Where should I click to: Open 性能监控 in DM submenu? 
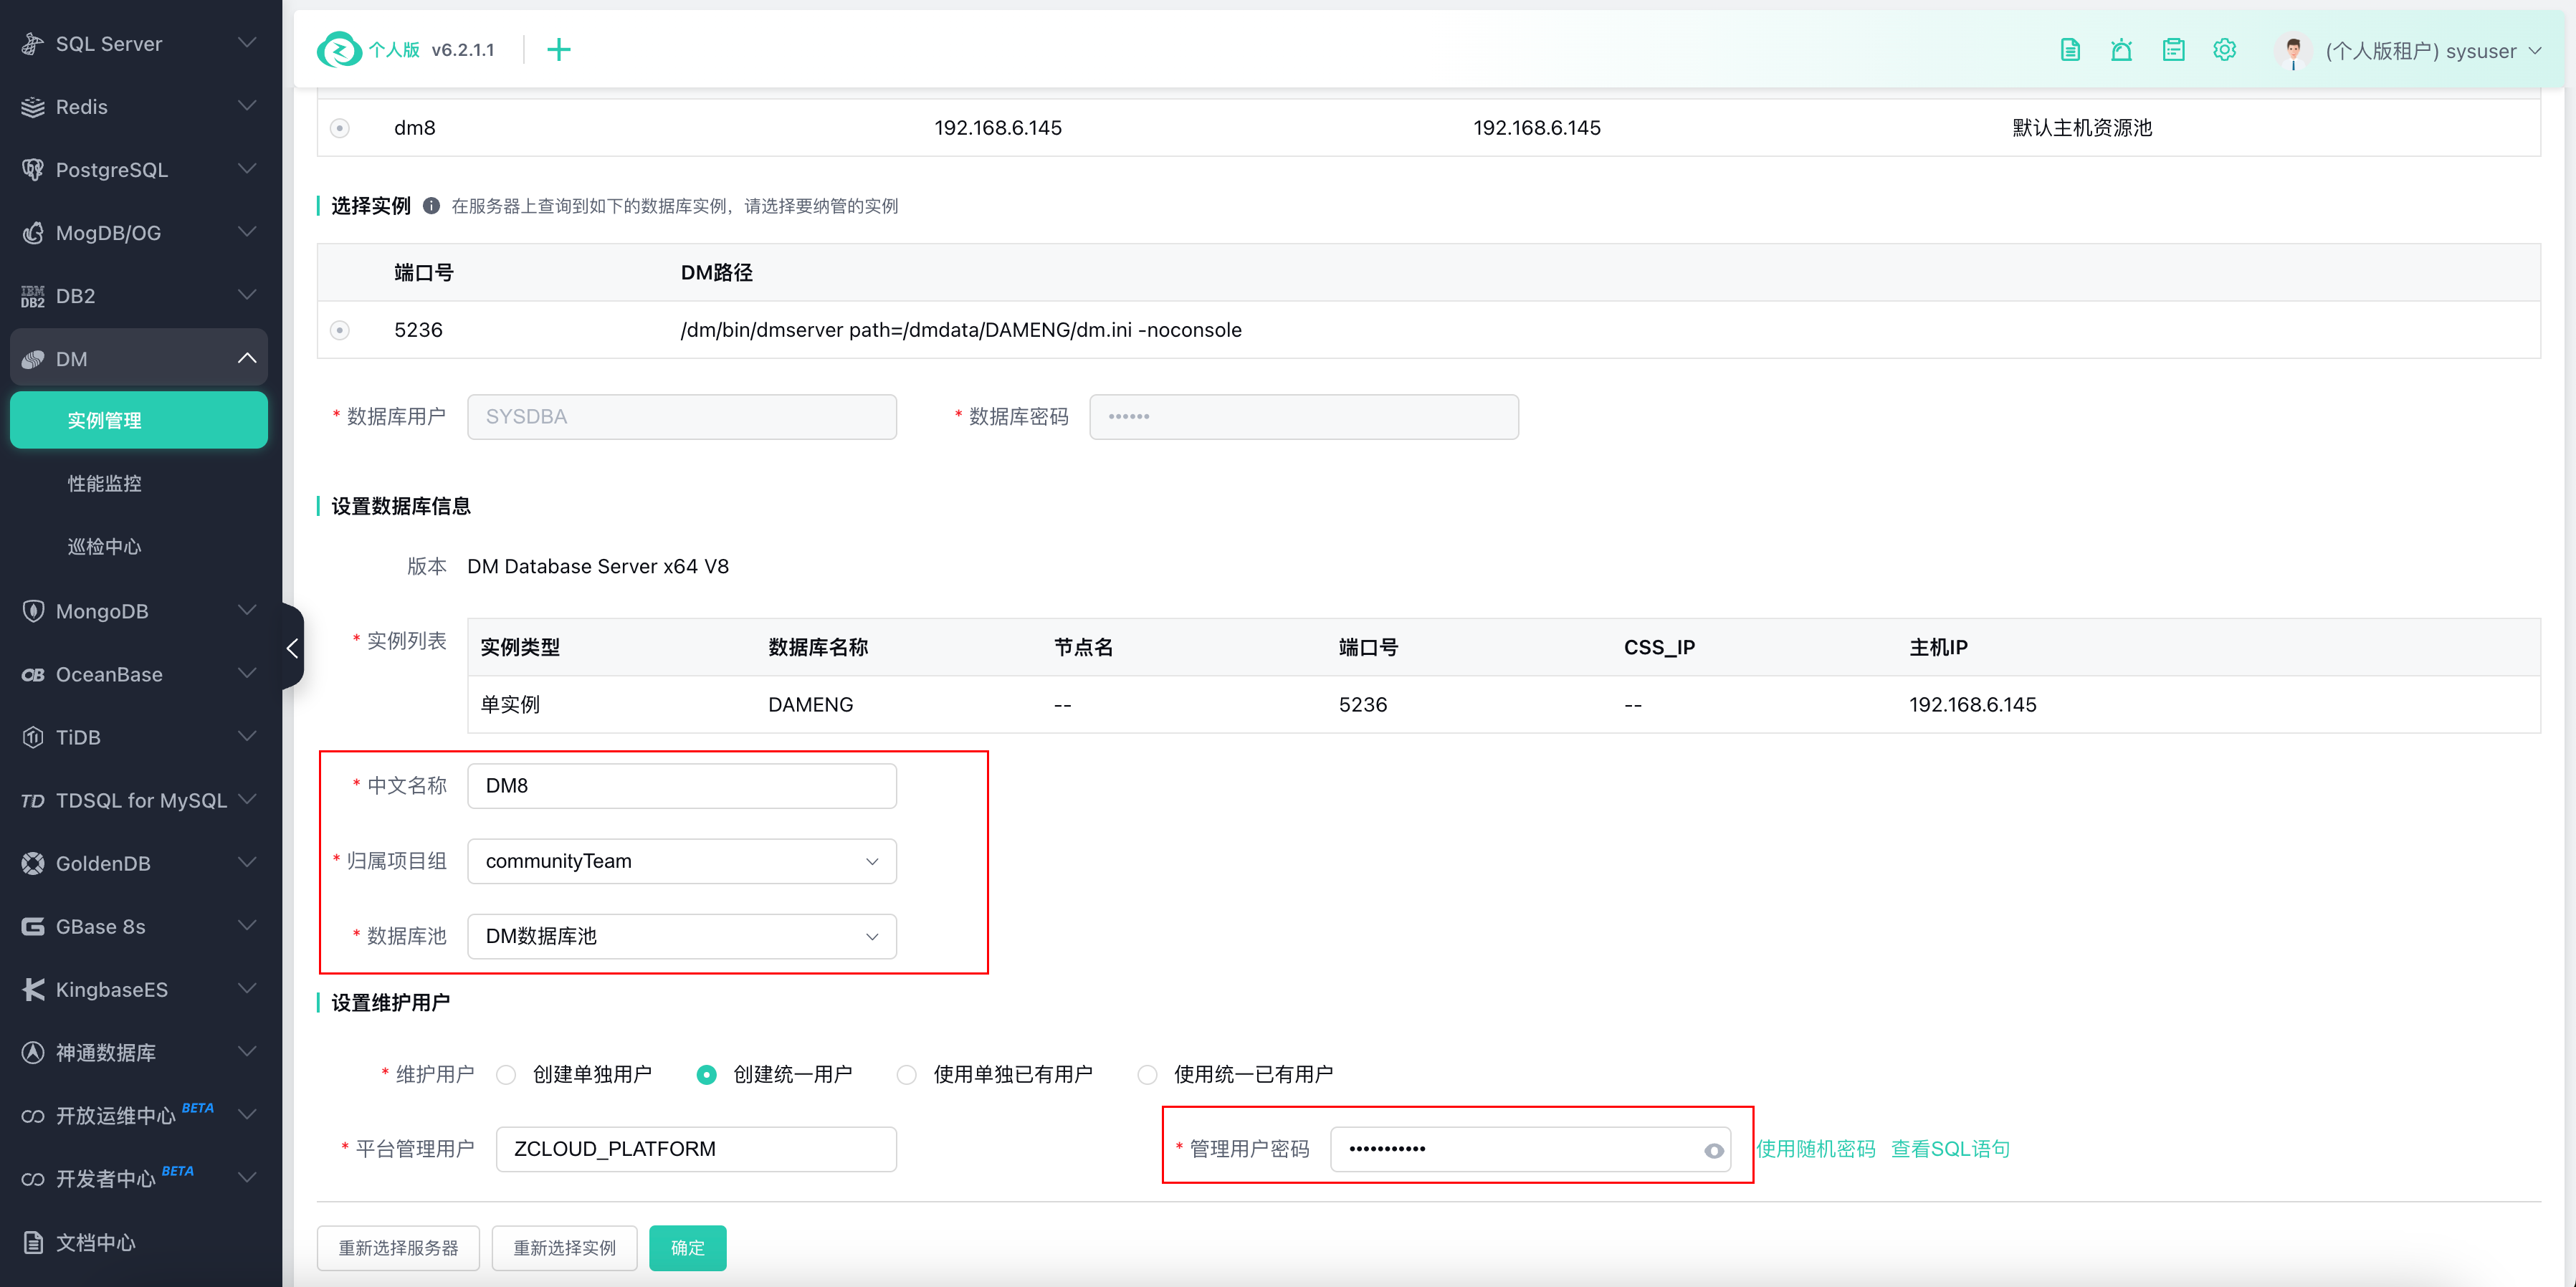(104, 484)
